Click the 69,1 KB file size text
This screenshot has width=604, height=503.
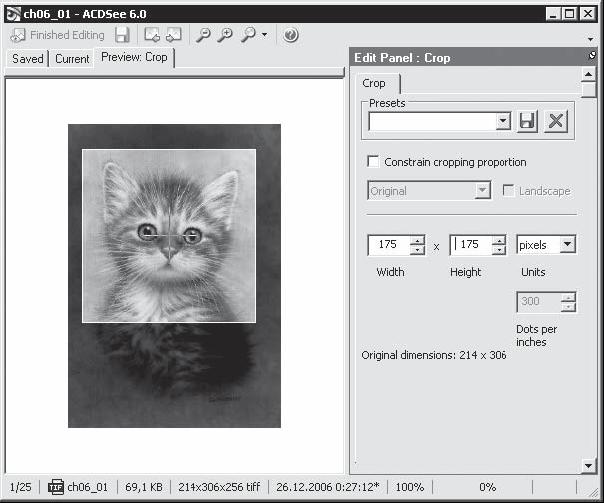coord(144,487)
